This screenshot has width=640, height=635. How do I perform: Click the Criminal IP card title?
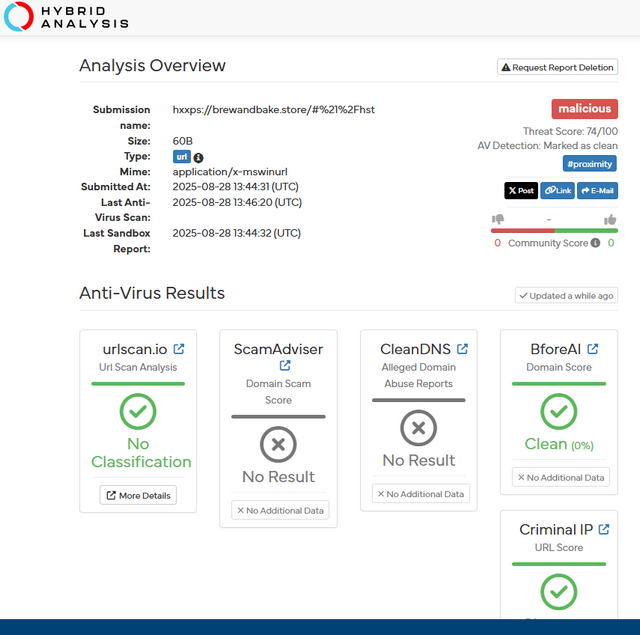pos(556,530)
